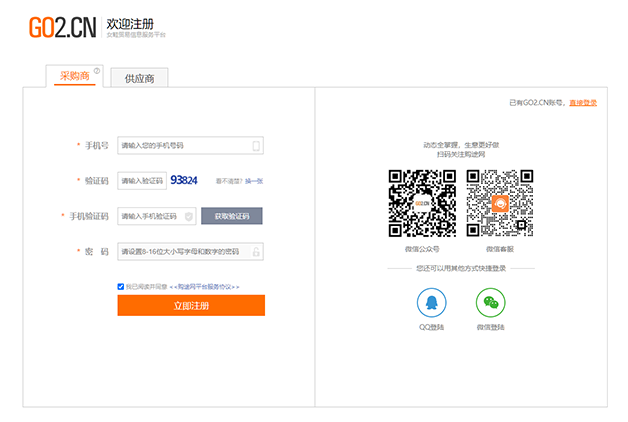Click the 微信公众号 QR code
This screenshot has width=628, height=422.
pyautogui.click(x=422, y=203)
